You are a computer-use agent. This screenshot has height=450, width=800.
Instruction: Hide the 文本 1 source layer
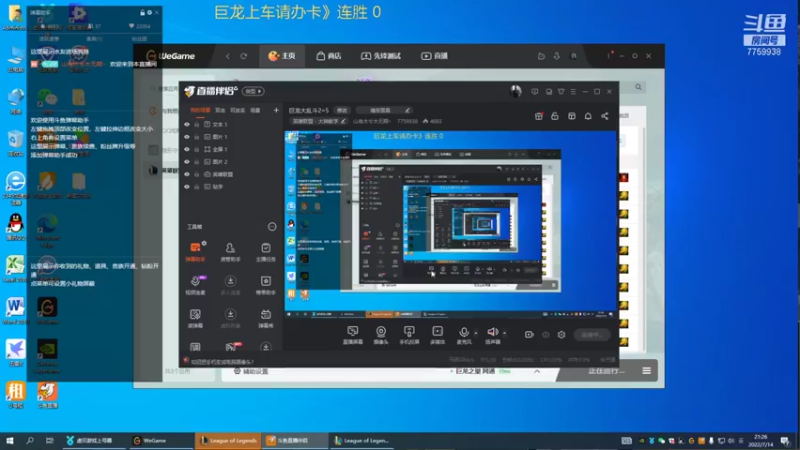click(187, 124)
